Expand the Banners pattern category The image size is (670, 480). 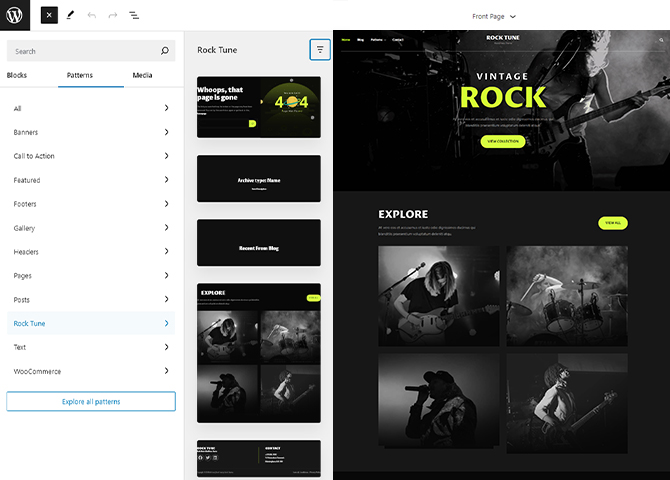click(x=90, y=132)
